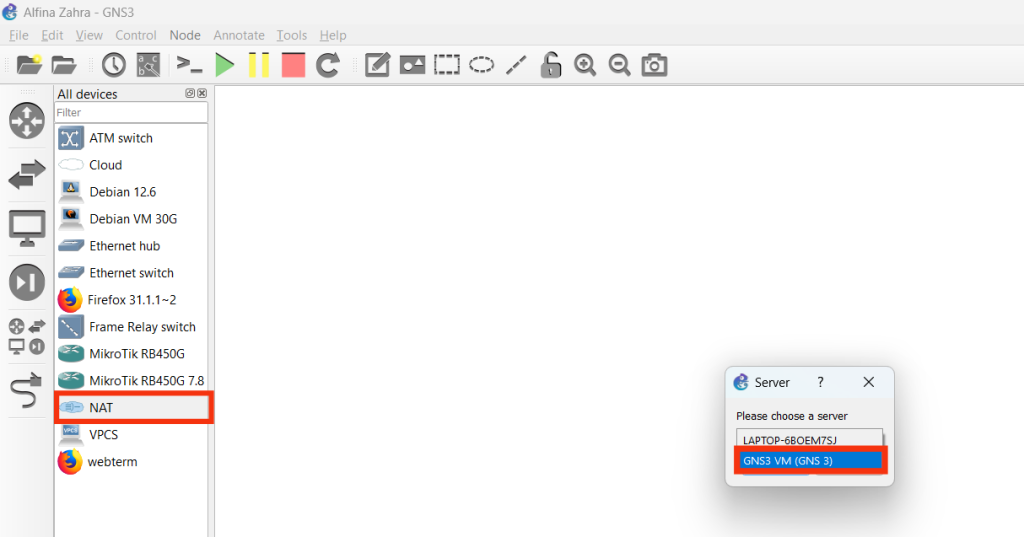
Task: Click the Reload all nodes icon
Action: [328, 65]
